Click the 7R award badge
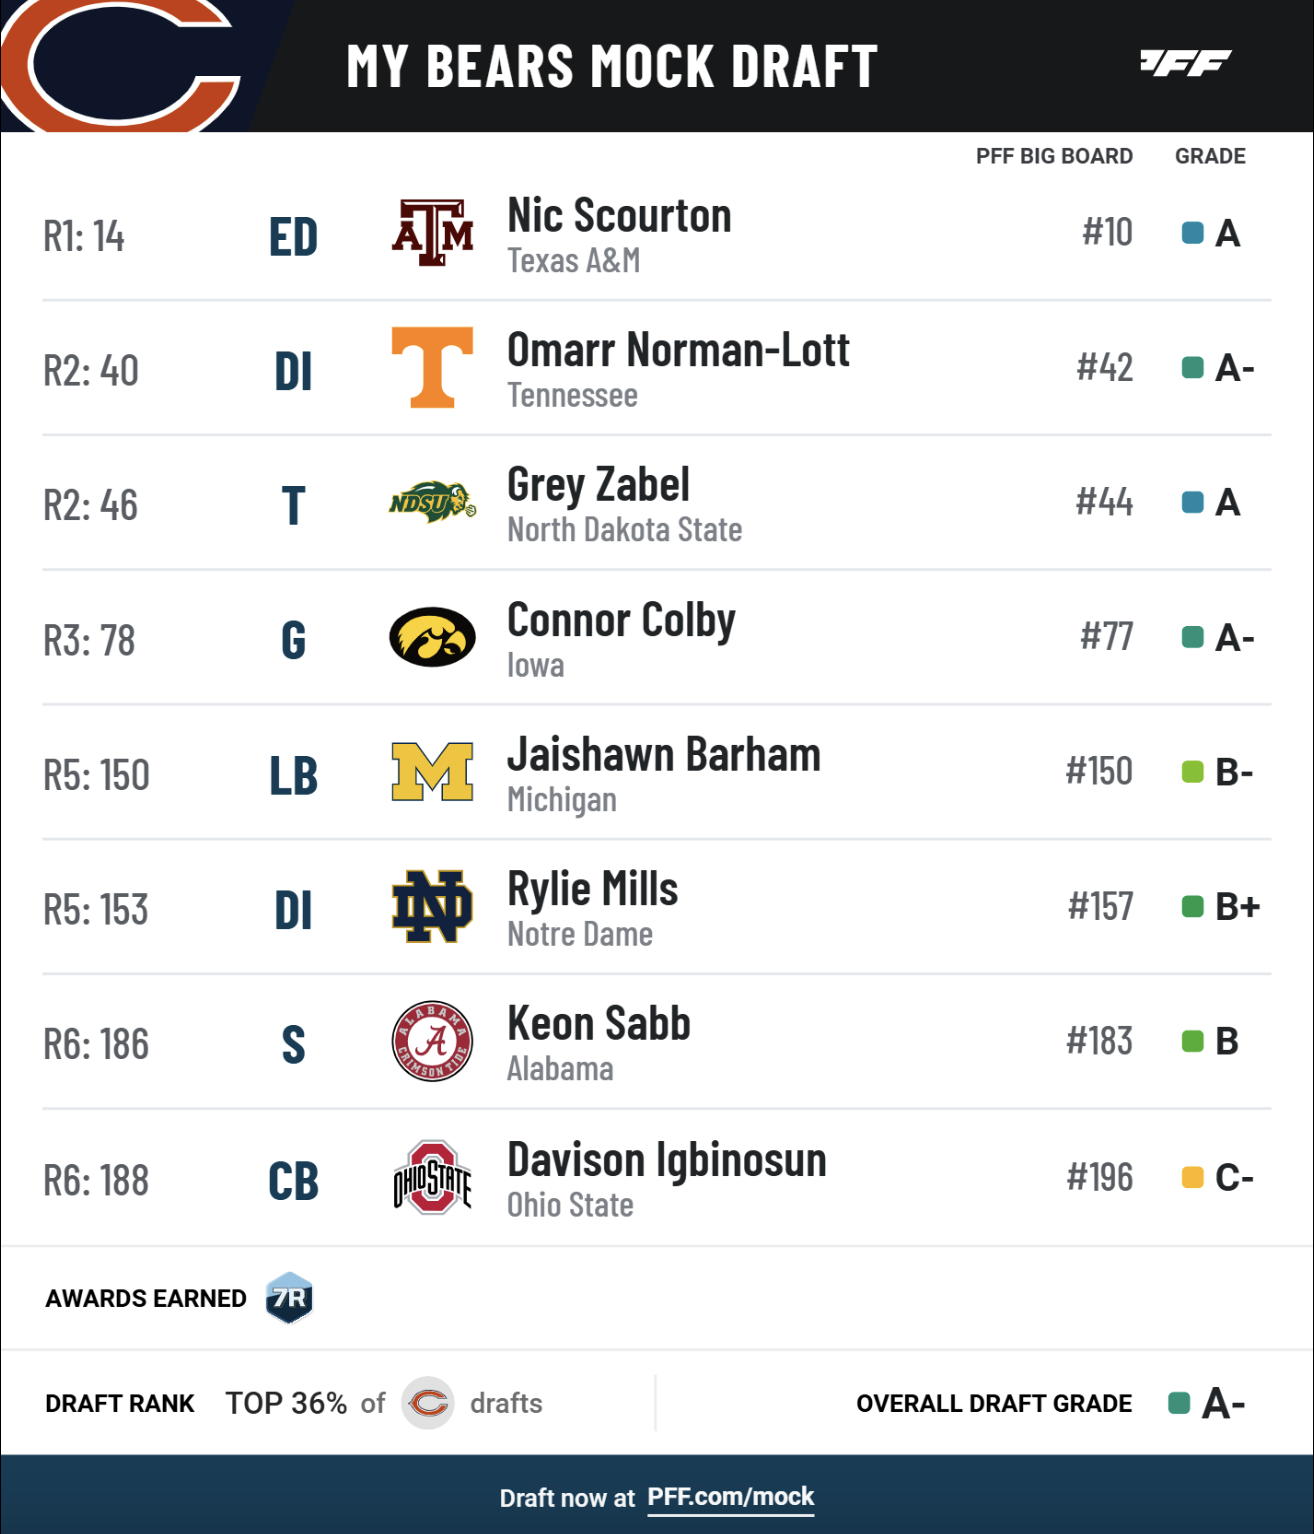The width and height of the screenshot is (1314, 1534). (289, 1298)
